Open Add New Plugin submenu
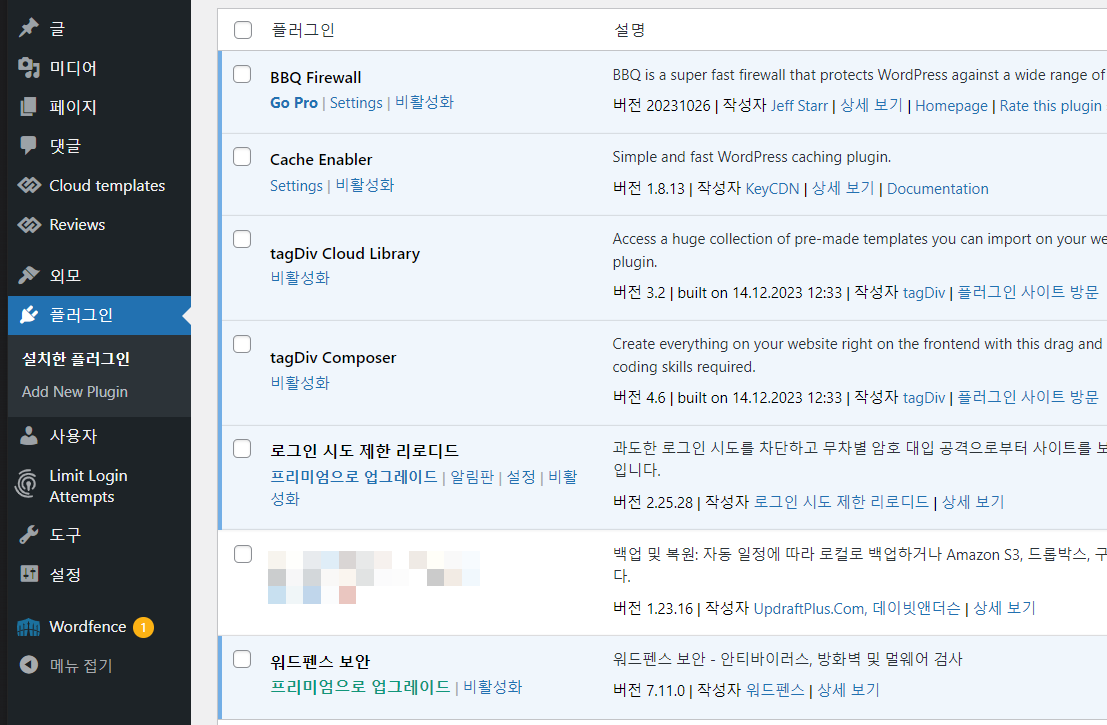Image resolution: width=1107 pixels, height=725 pixels. coord(75,391)
